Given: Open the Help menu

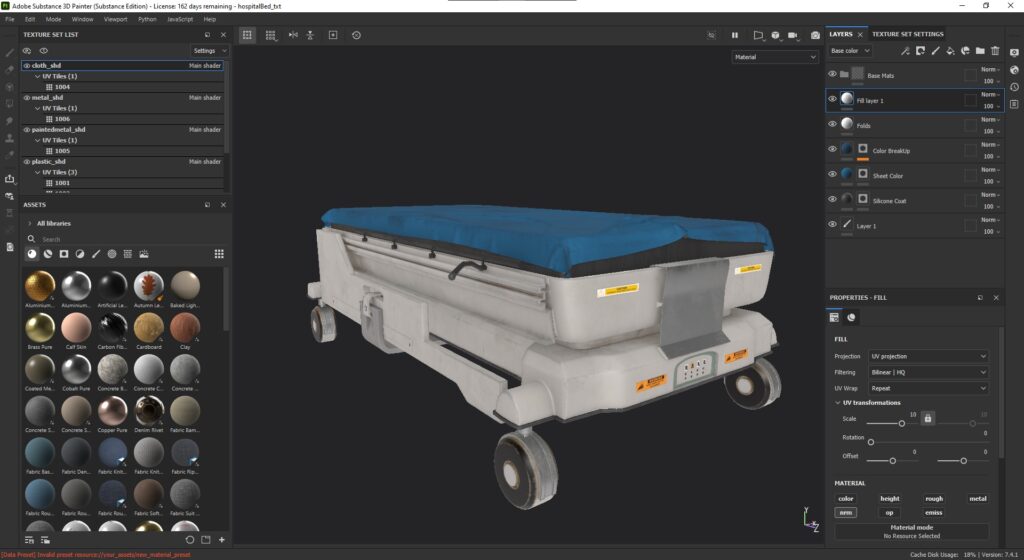Looking at the screenshot, I should pyautogui.click(x=209, y=20).
